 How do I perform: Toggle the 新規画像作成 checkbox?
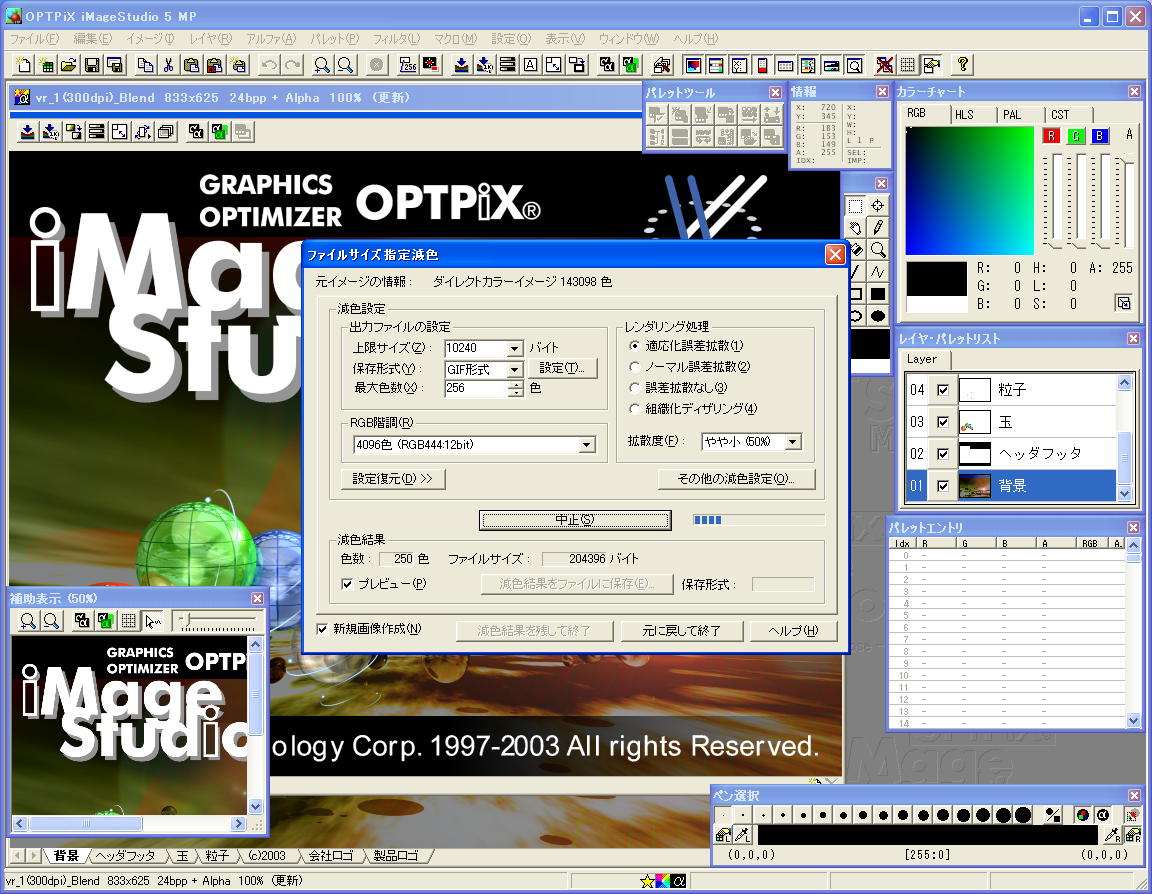(x=322, y=629)
